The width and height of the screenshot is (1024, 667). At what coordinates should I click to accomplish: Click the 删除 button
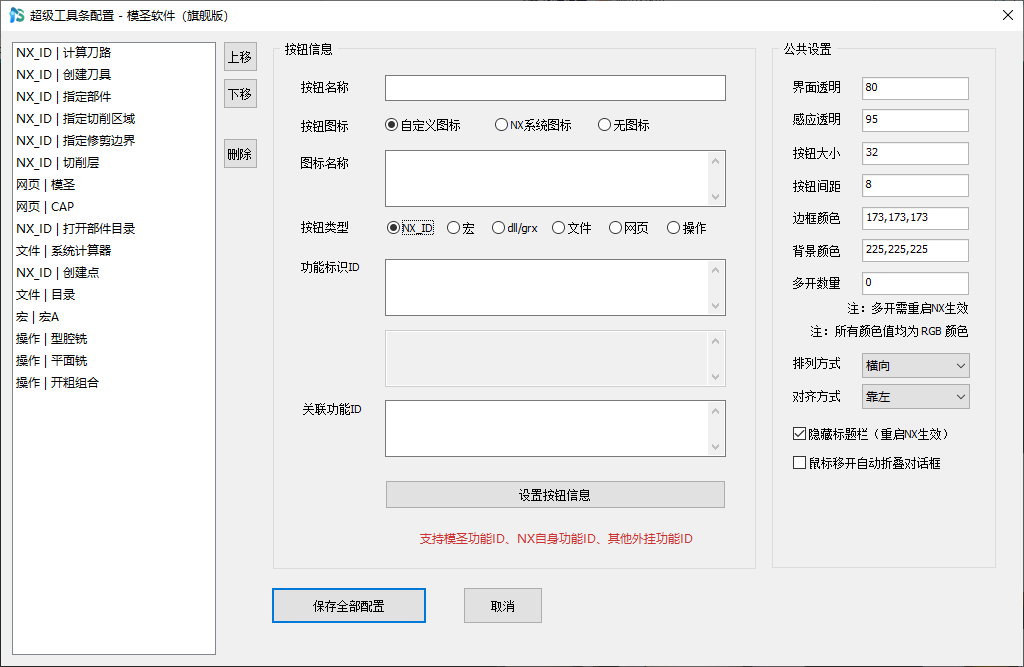[240, 154]
